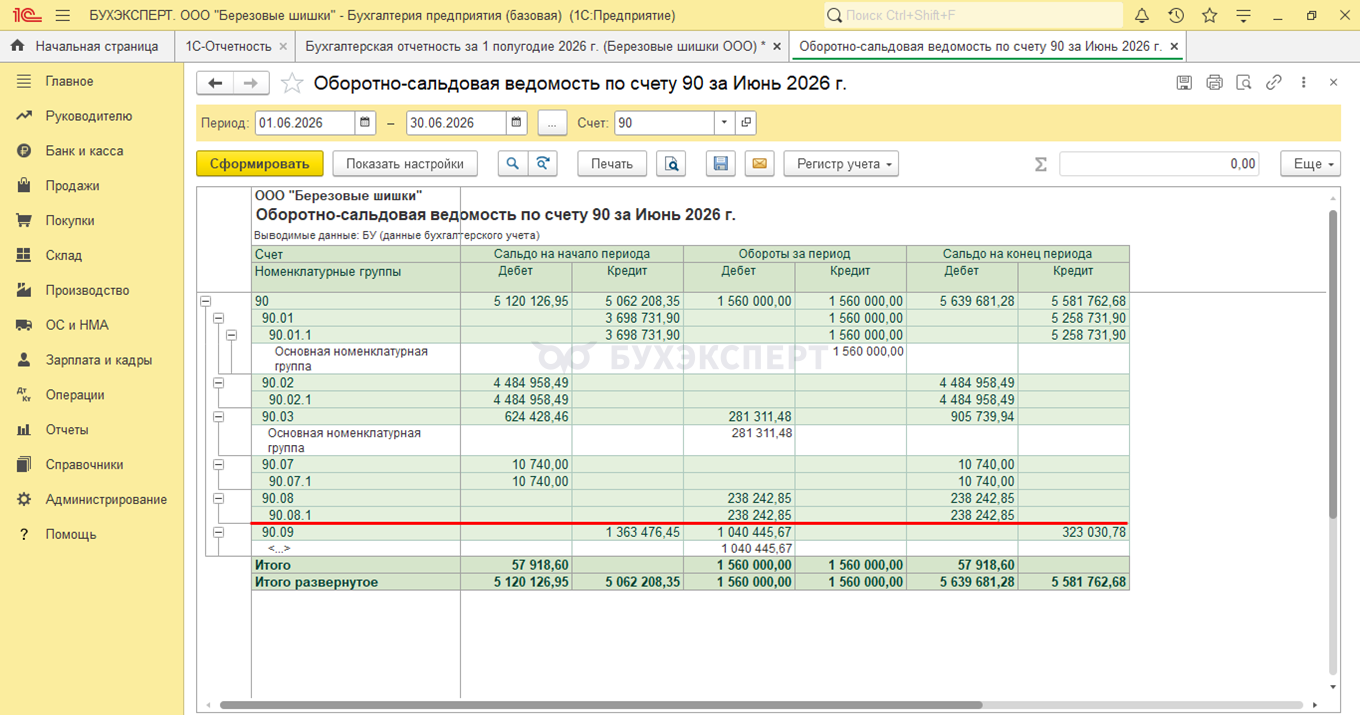
Task: Click the Печать button
Action: coord(612,164)
